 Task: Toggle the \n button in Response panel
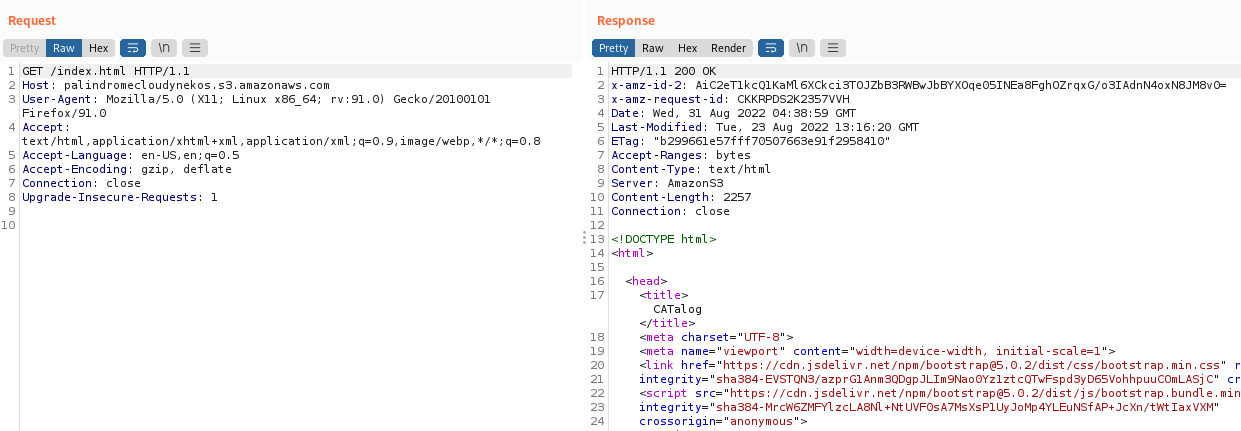pos(801,48)
